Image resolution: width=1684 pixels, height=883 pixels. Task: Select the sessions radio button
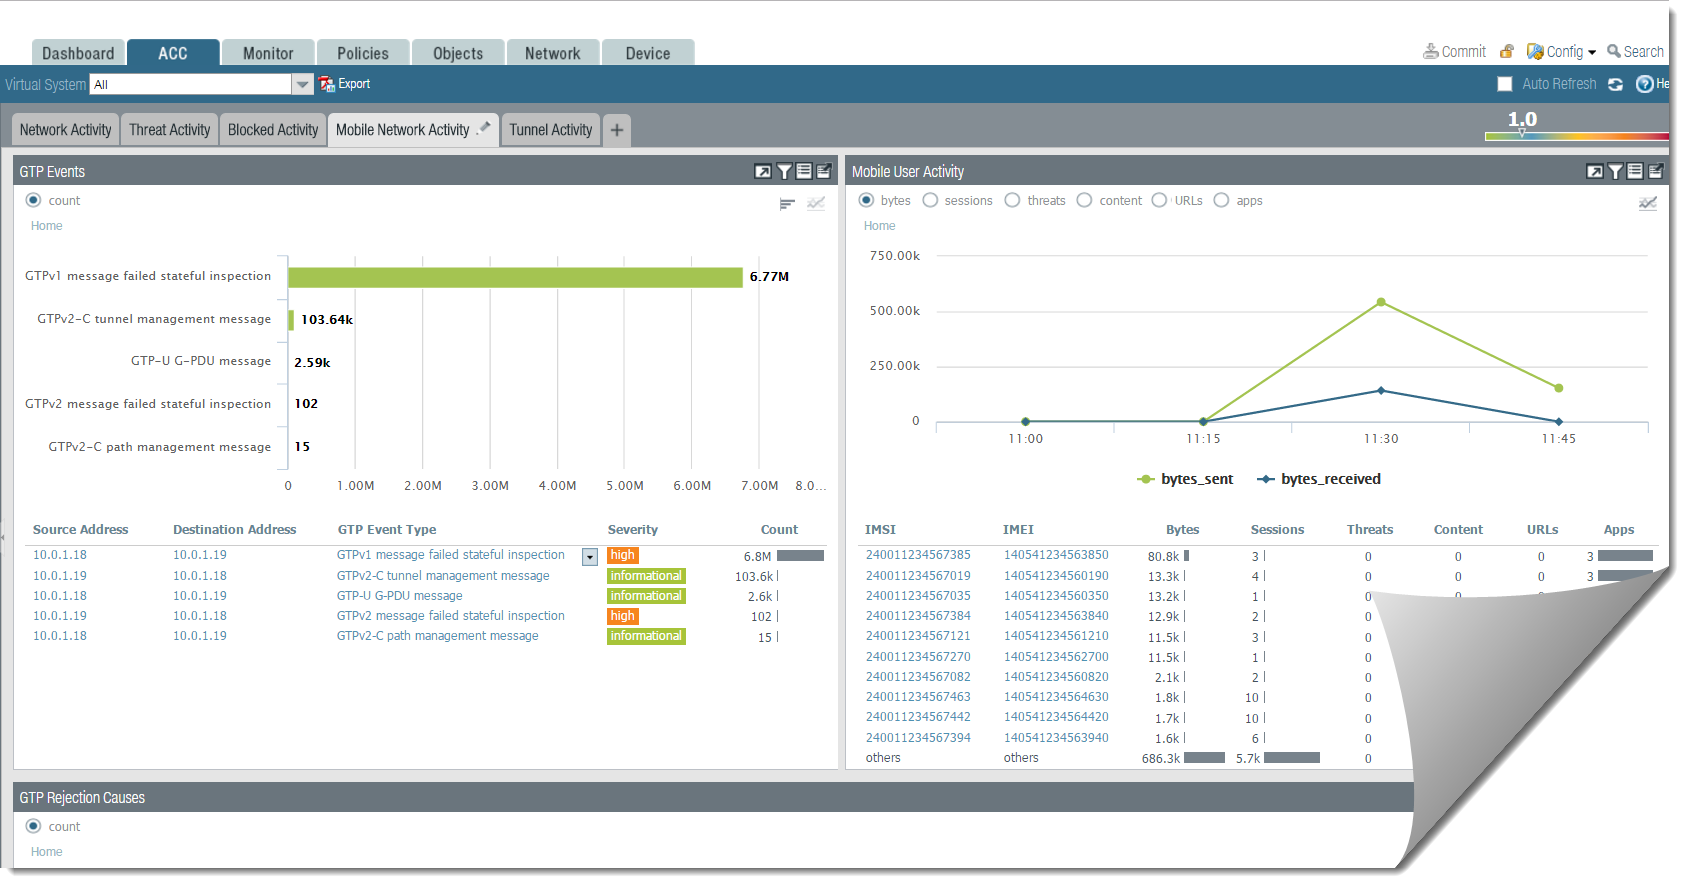(x=930, y=201)
